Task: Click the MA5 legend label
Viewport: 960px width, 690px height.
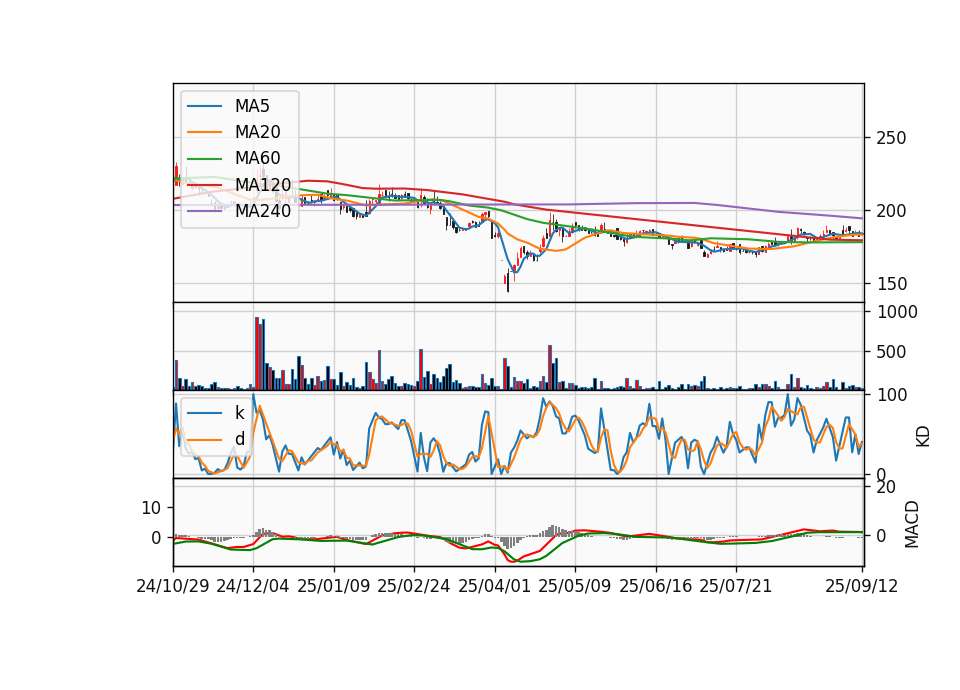Action: (x=252, y=106)
